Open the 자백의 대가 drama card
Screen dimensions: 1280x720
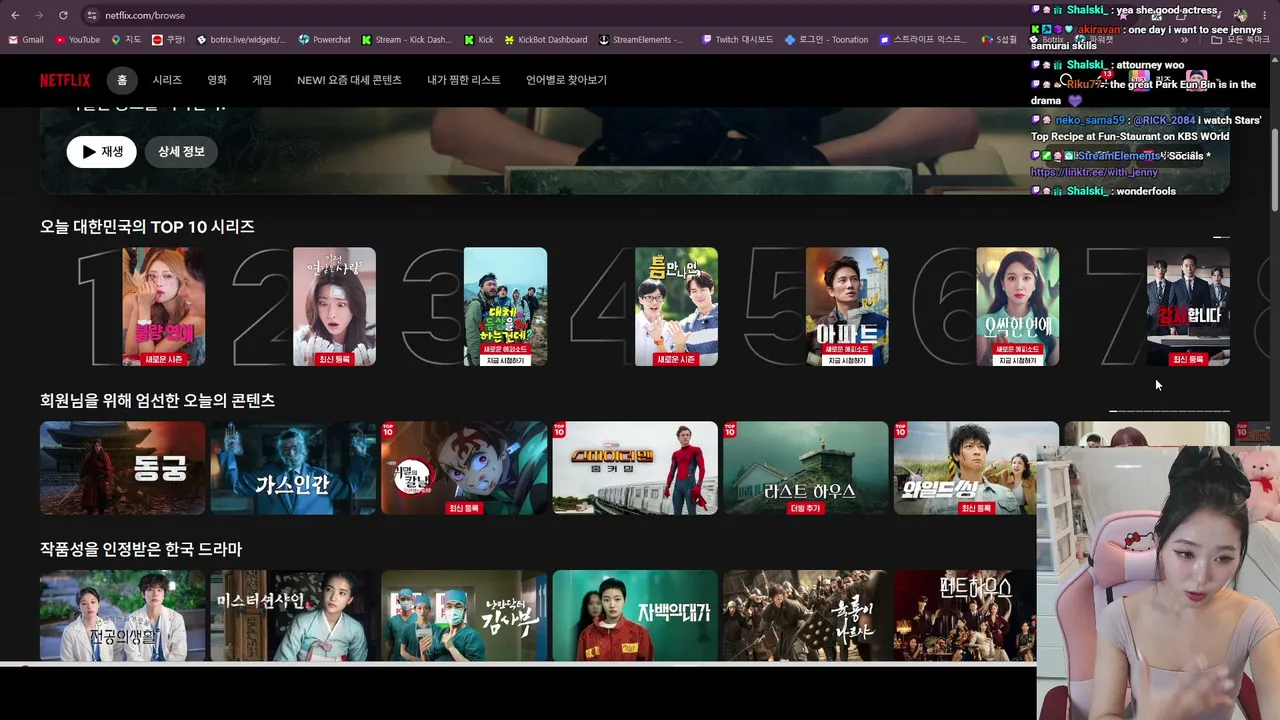click(635, 616)
